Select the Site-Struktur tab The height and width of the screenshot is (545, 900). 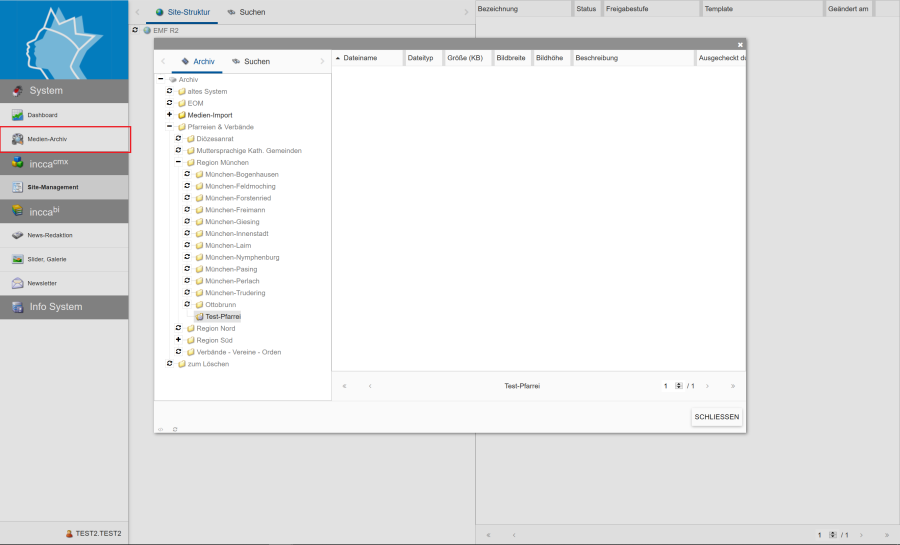(x=182, y=12)
